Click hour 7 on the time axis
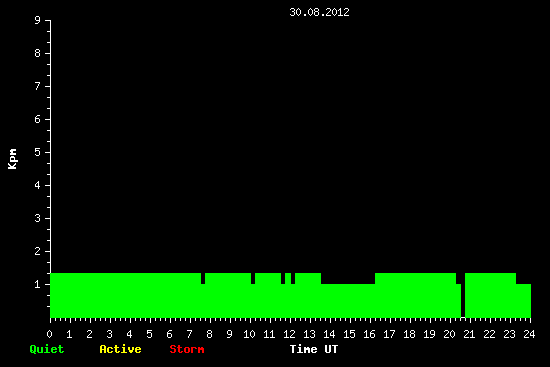This screenshot has width=550, height=367. pyautogui.click(x=189, y=334)
